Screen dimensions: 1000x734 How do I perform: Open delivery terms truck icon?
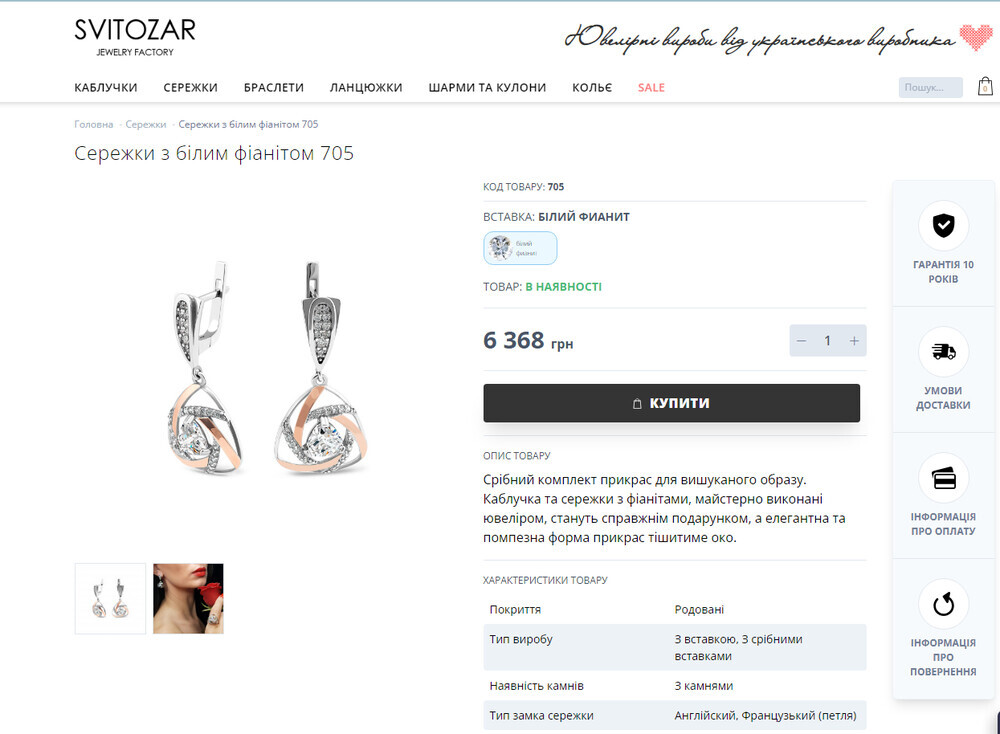click(x=943, y=351)
